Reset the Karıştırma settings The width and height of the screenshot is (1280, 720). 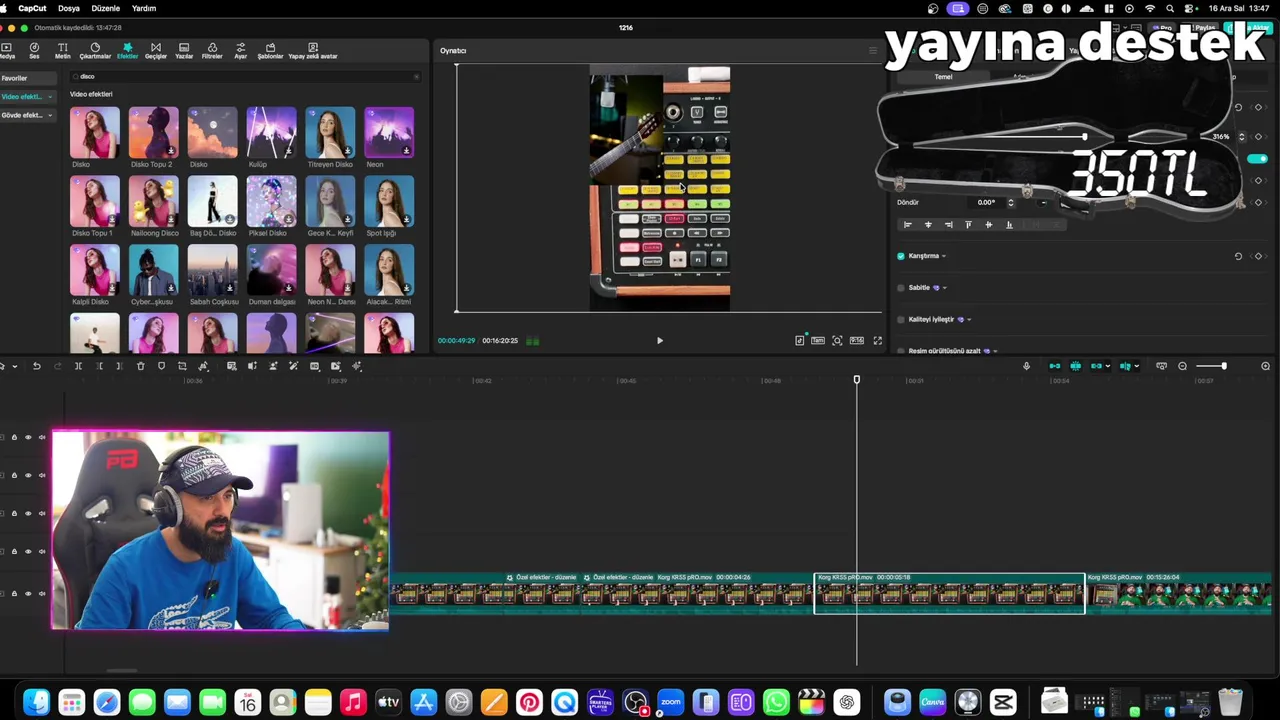coord(1238,256)
